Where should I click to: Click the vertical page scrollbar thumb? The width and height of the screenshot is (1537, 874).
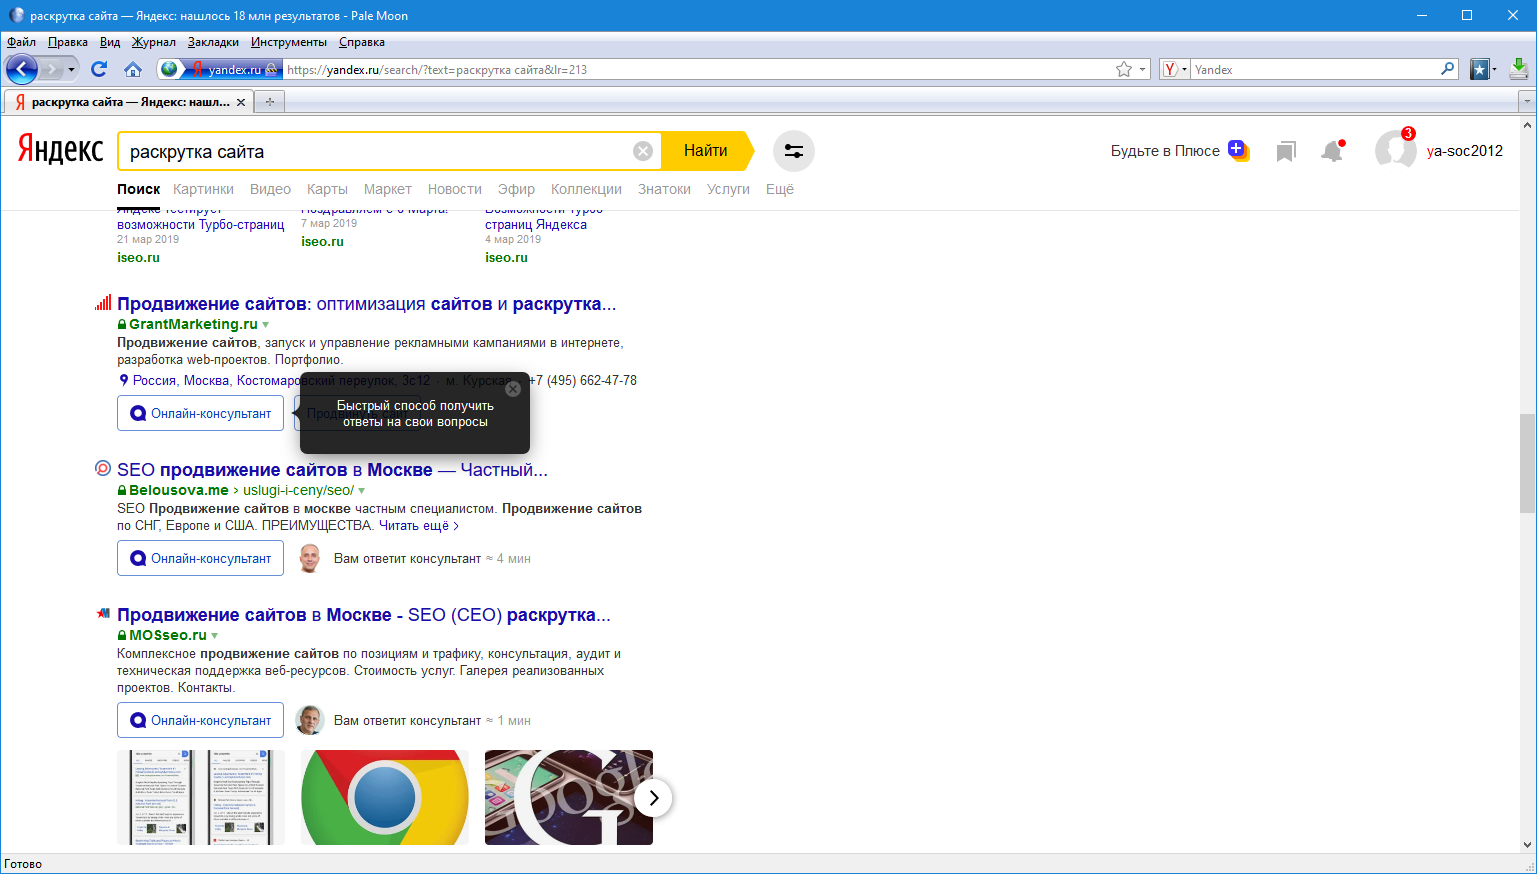[1527, 463]
